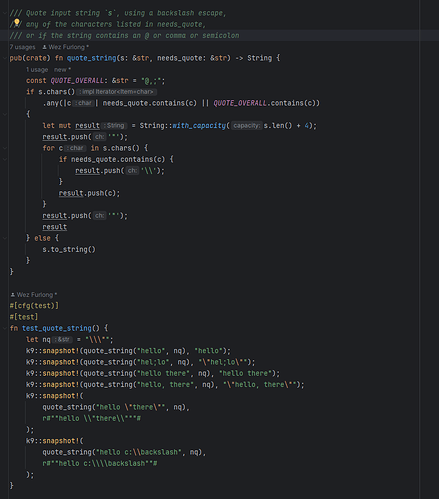This screenshot has width=439, height=499.
Task: Click the #[cfg(test)] attribute
Action: click(x=34, y=306)
